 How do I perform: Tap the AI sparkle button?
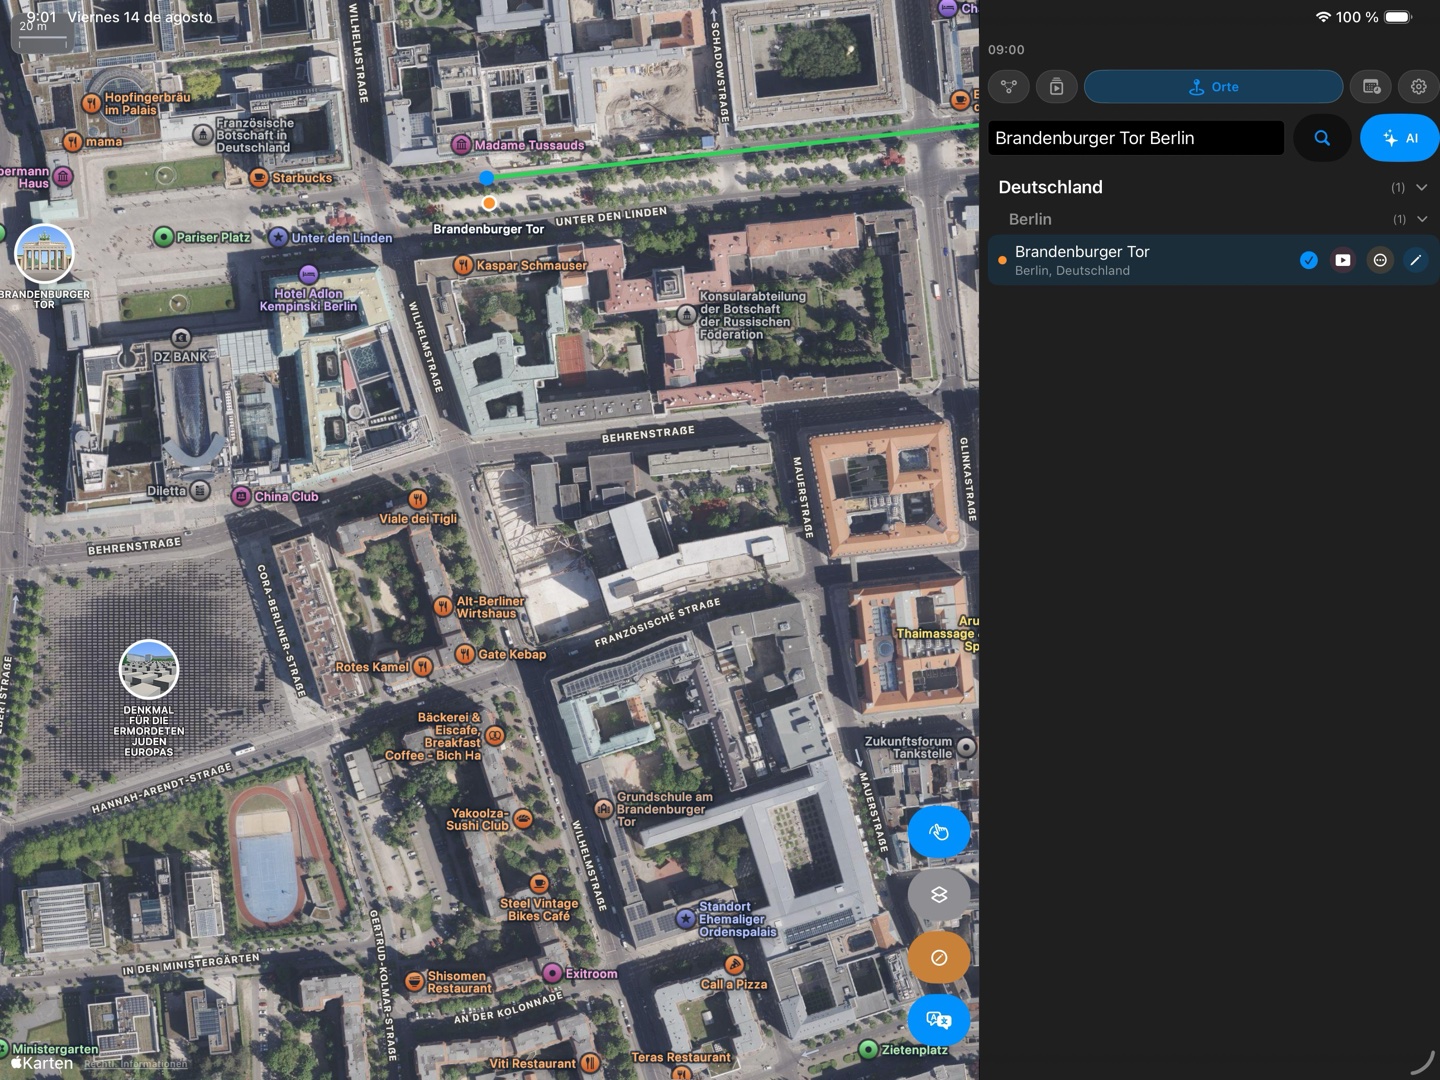1400,138
